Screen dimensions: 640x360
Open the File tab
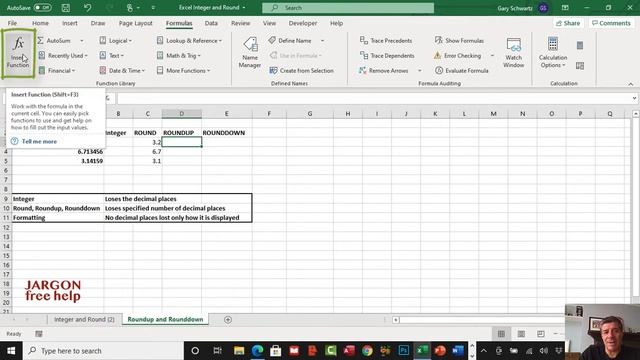[x=12, y=23]
